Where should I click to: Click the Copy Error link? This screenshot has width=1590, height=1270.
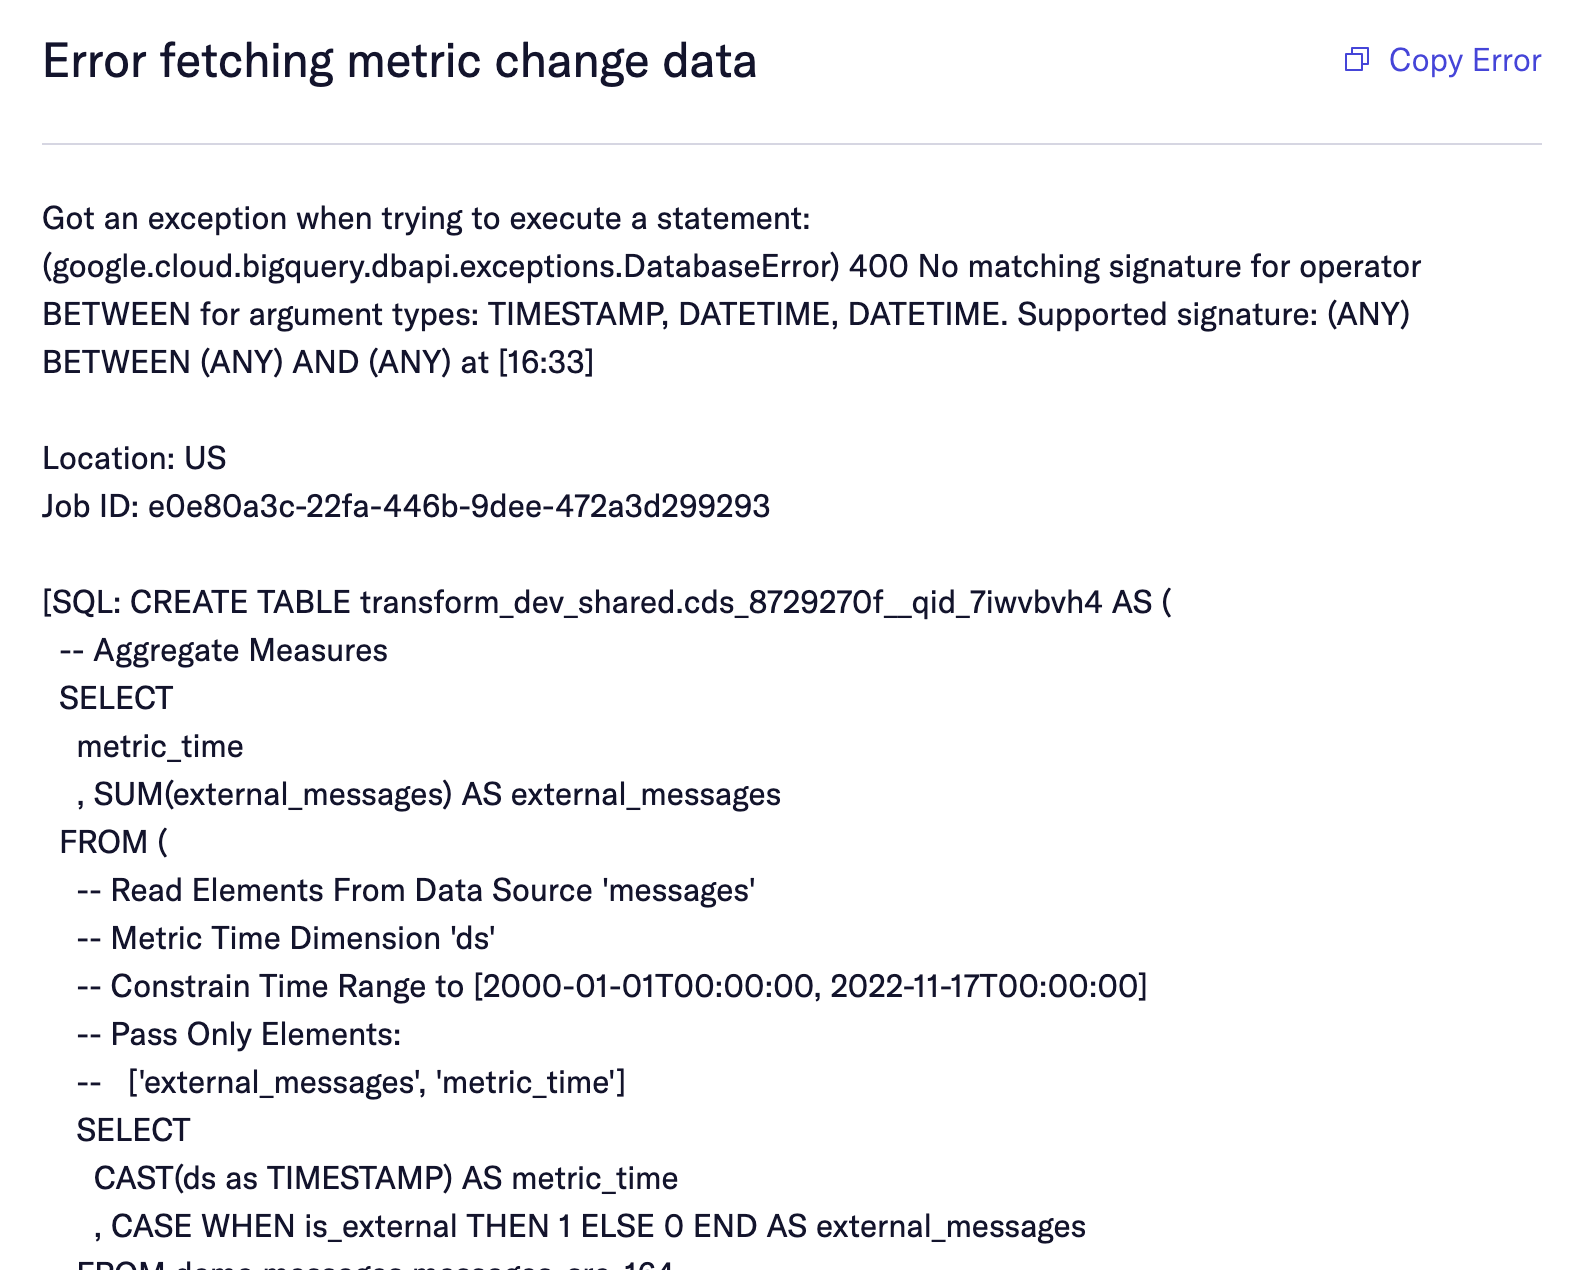[1463, 61]
